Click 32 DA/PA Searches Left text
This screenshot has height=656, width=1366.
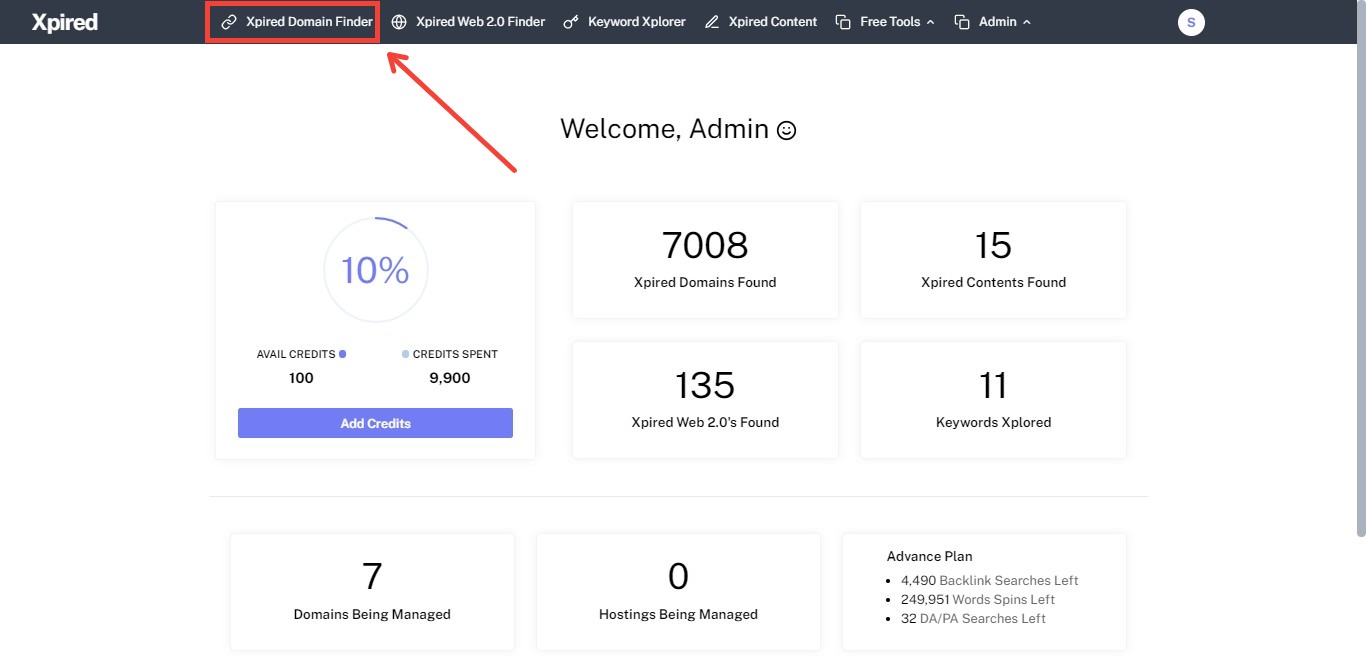click(x=973, y=618)
